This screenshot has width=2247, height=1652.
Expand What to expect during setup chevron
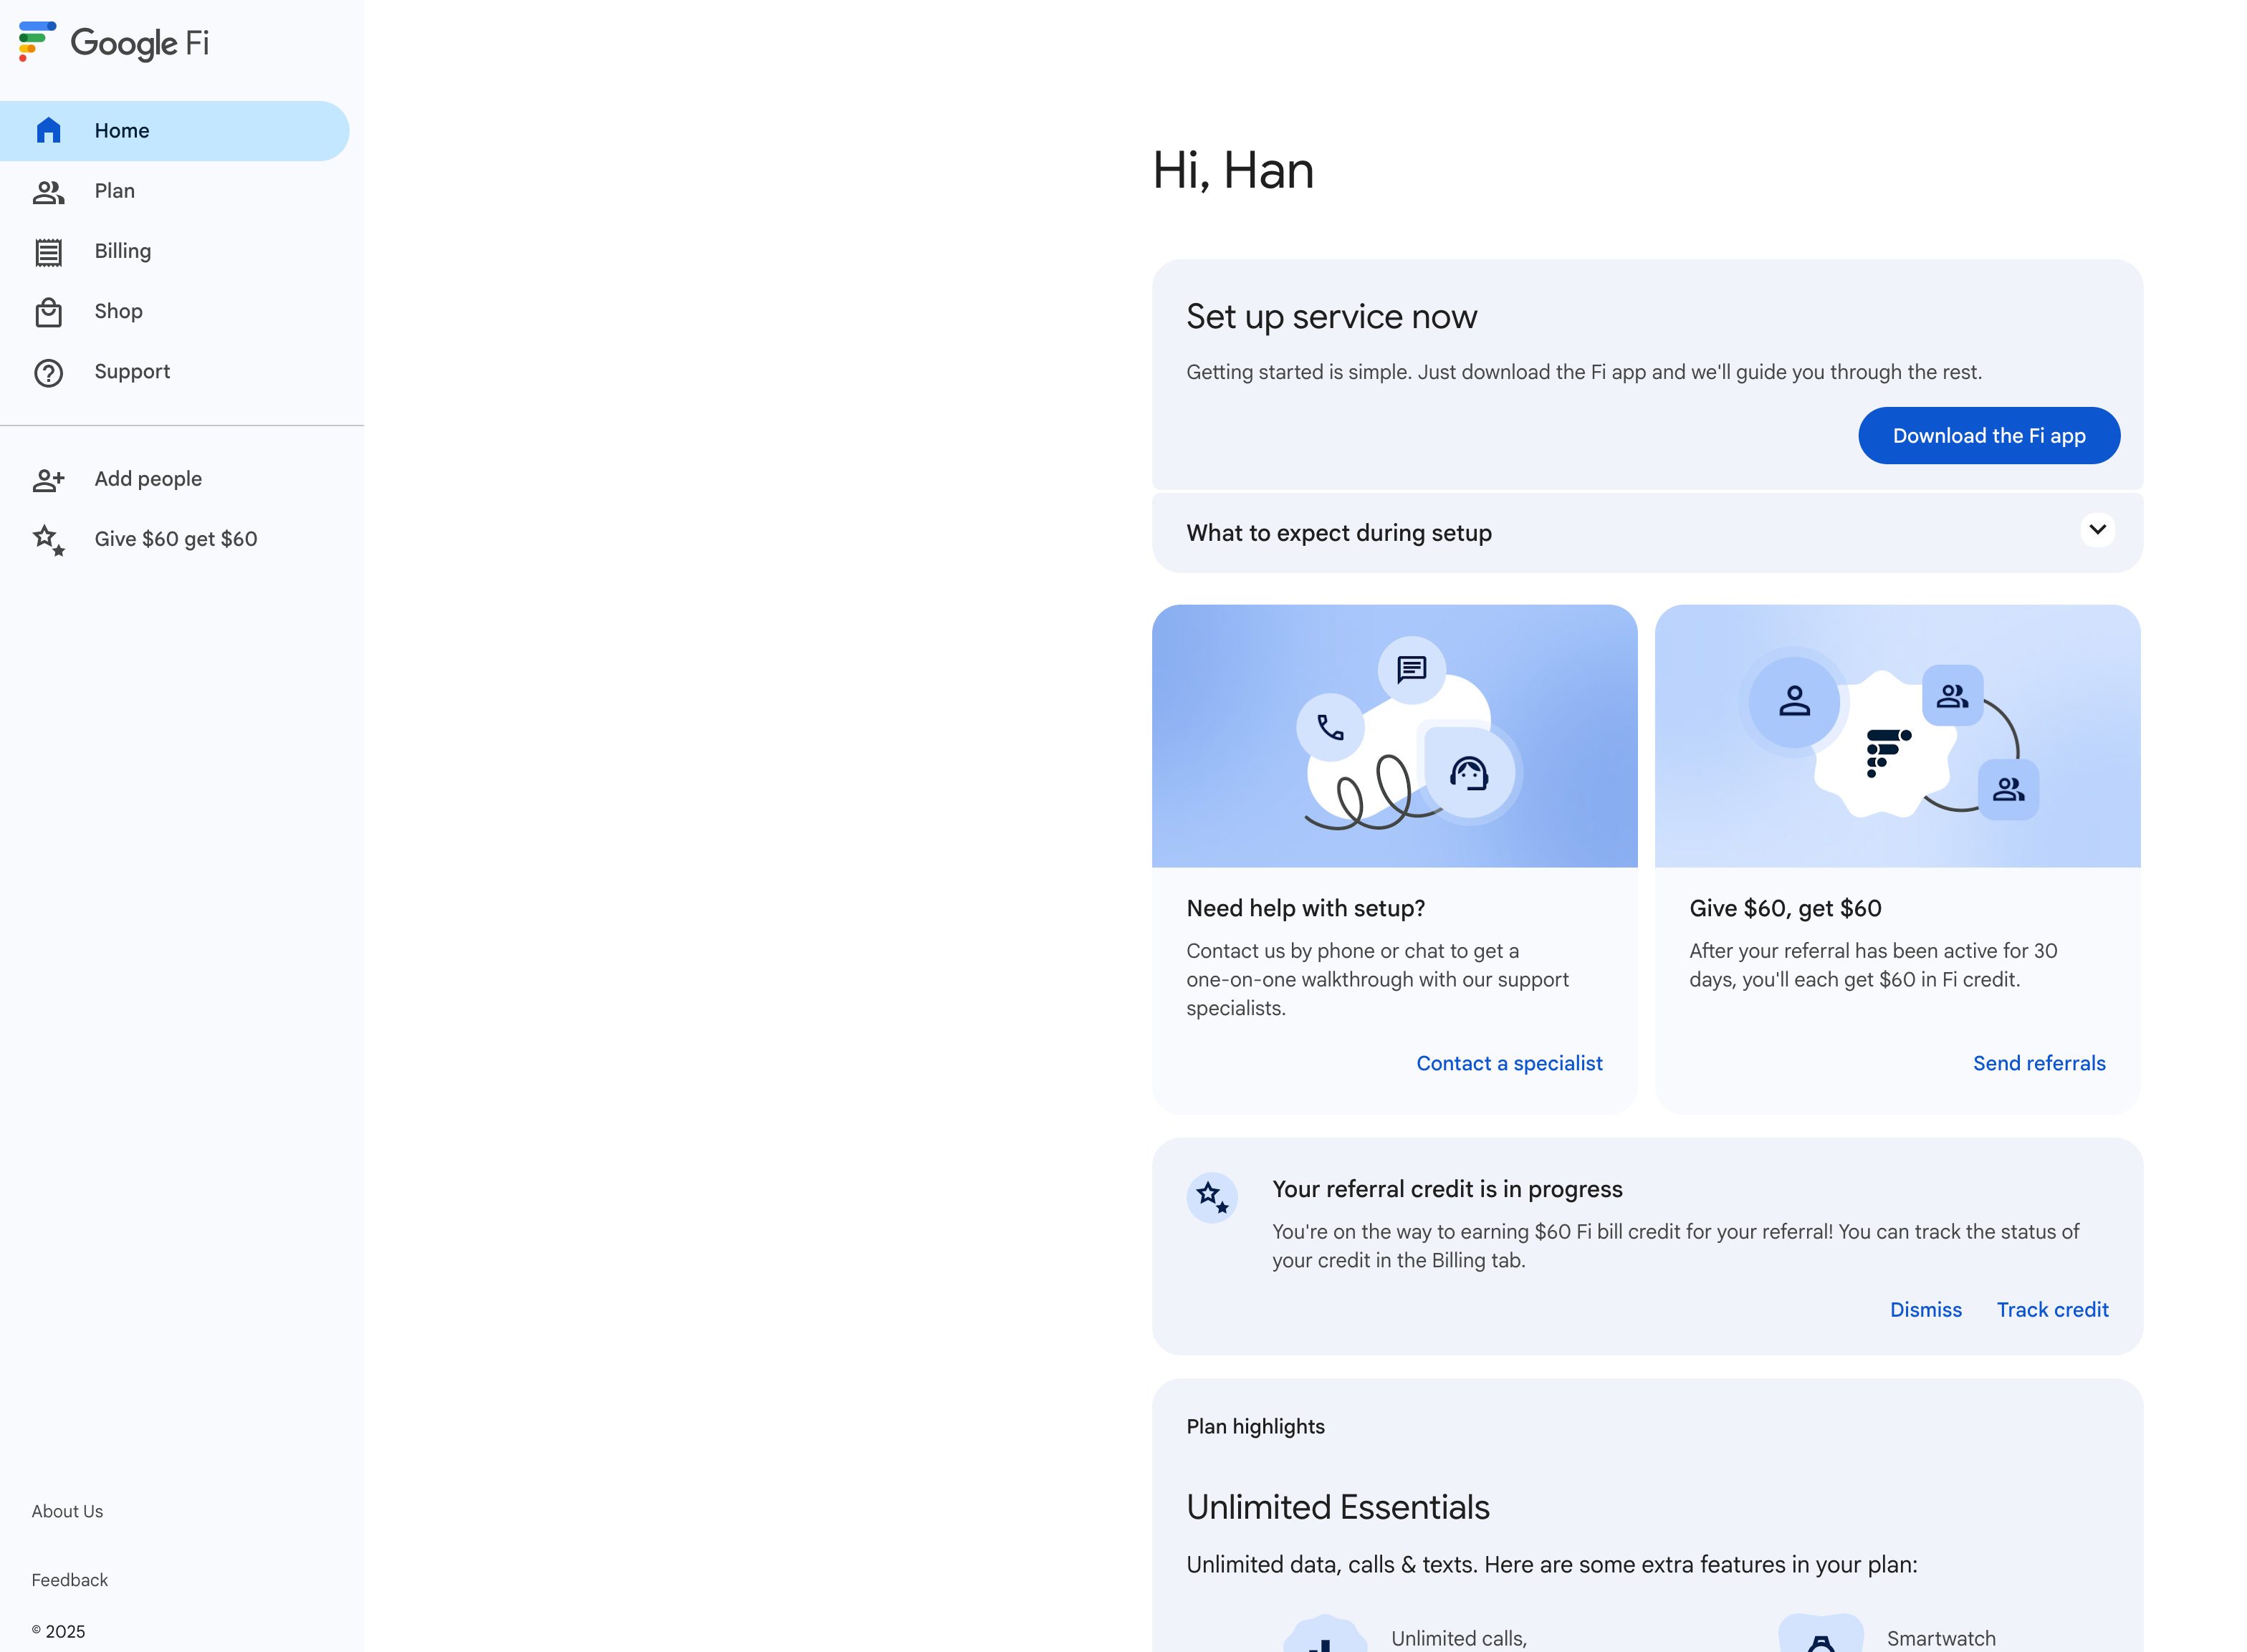click(x=2097, y=530)
